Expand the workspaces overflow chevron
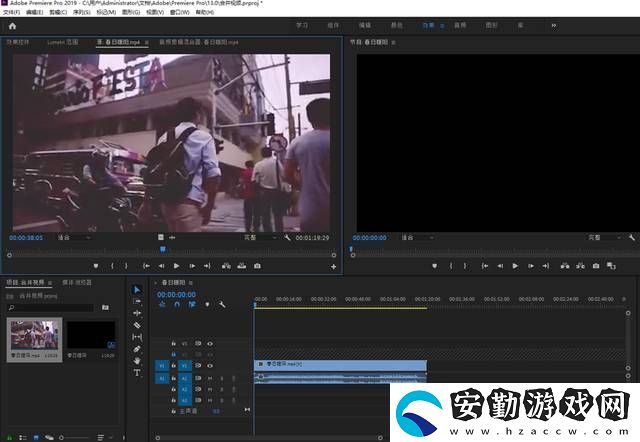 [554, 26]
